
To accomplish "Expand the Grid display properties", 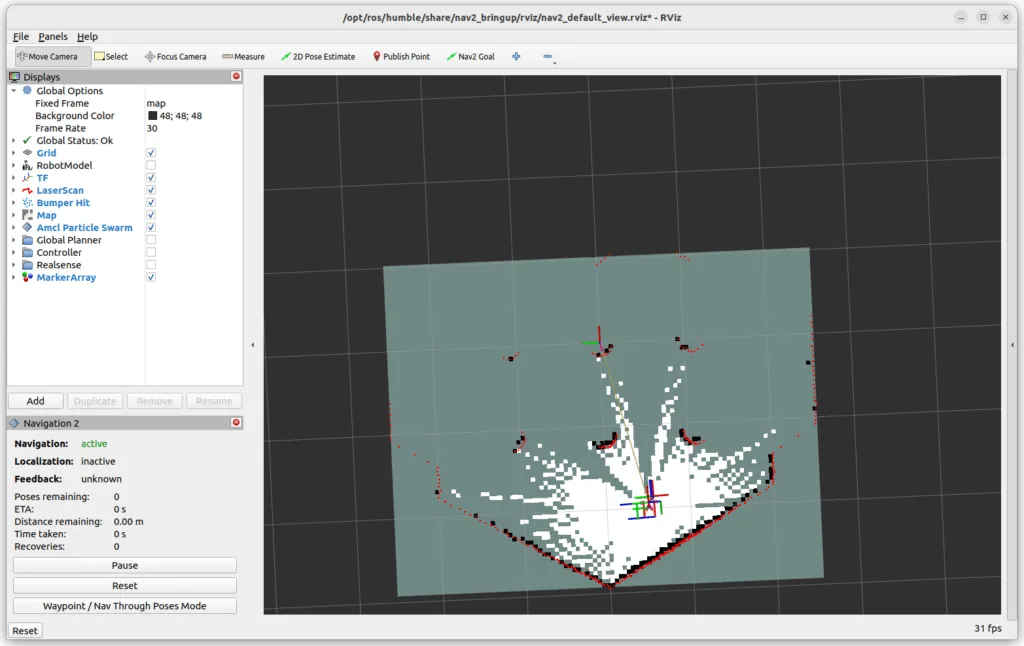I will [x=14, y=153].
